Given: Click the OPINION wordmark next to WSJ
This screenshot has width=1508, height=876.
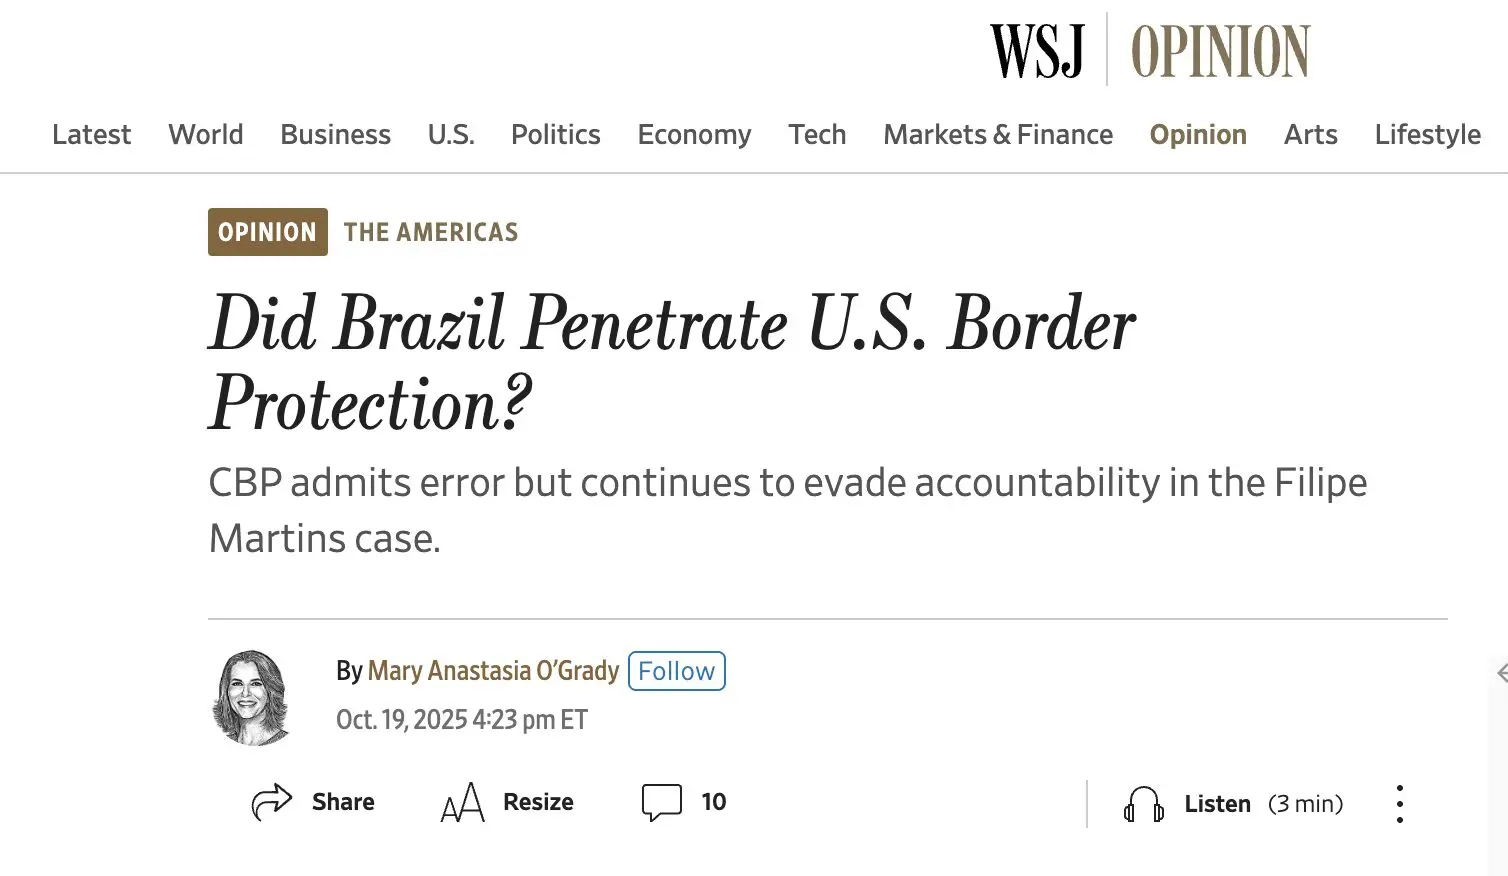Looking at the screenshot, I should point(1222,50).
